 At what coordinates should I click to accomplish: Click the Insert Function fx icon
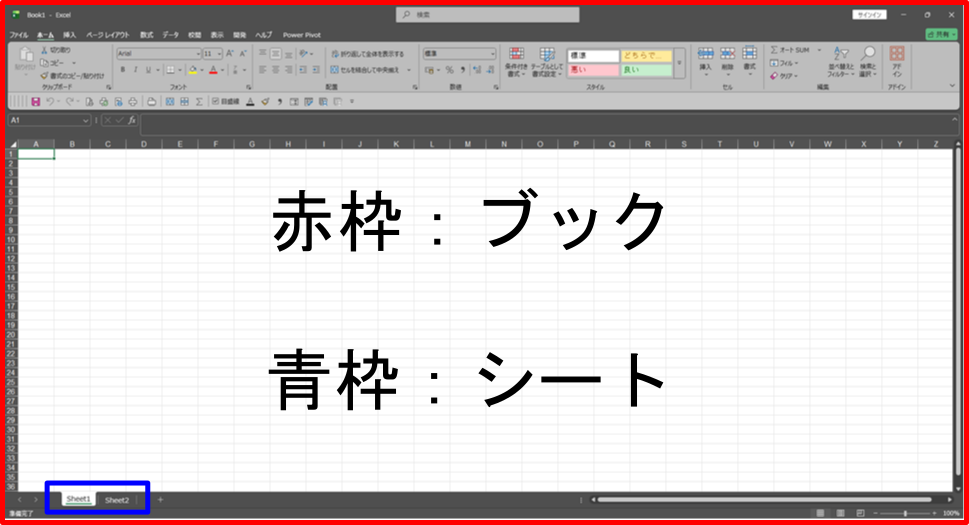pyautogui.click(x=132, y=121)
